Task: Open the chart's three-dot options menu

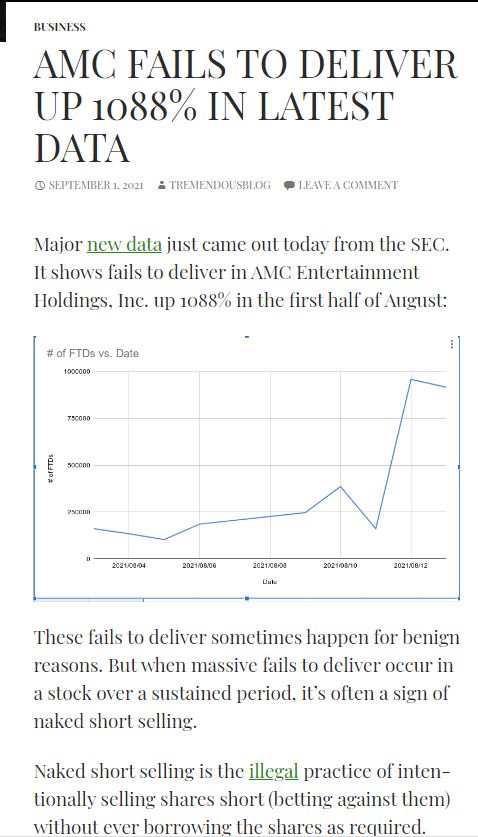Action: [x=452, y=344]
